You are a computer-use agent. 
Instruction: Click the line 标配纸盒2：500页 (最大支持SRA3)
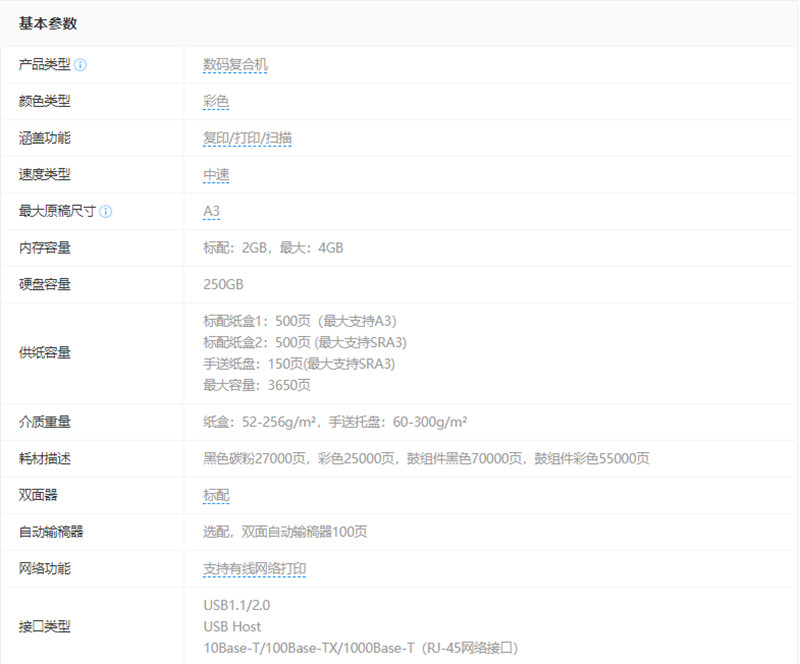click(x=305, y=342)
